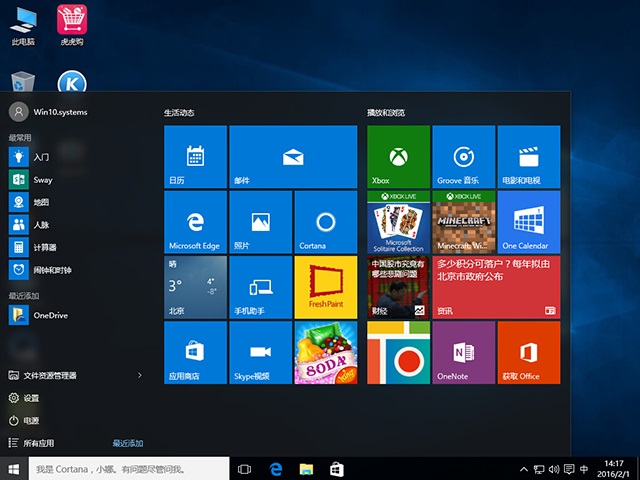Open 计算器 from the app list

coord(44,247)
